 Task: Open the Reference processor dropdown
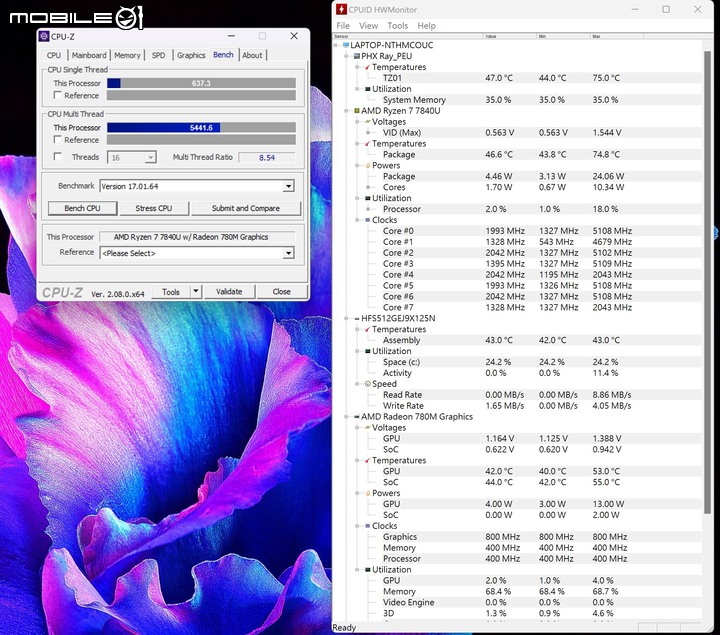288,253
